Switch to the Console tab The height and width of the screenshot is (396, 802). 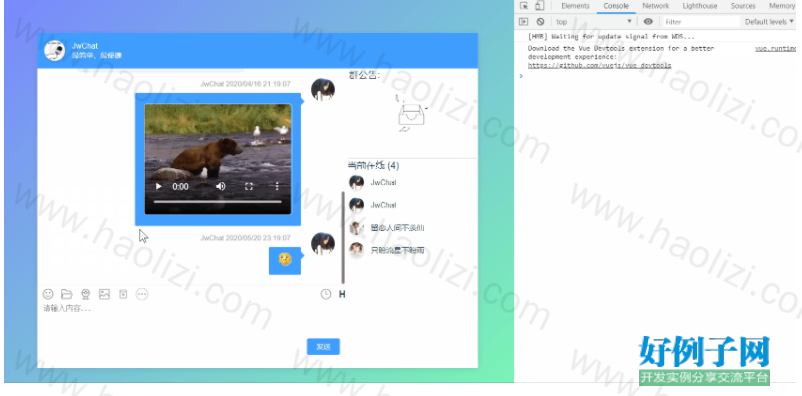(616, 6)
